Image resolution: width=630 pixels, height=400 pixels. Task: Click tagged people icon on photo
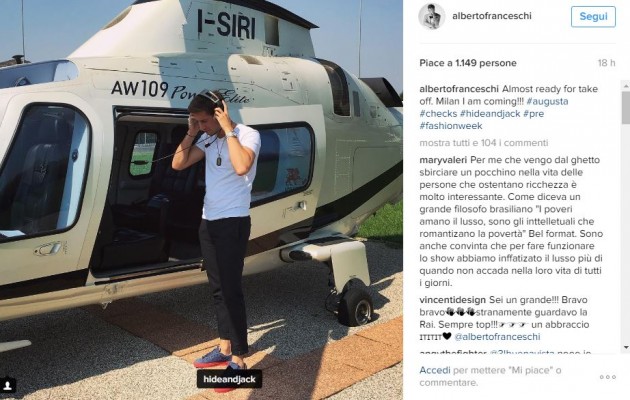point(8,385)
